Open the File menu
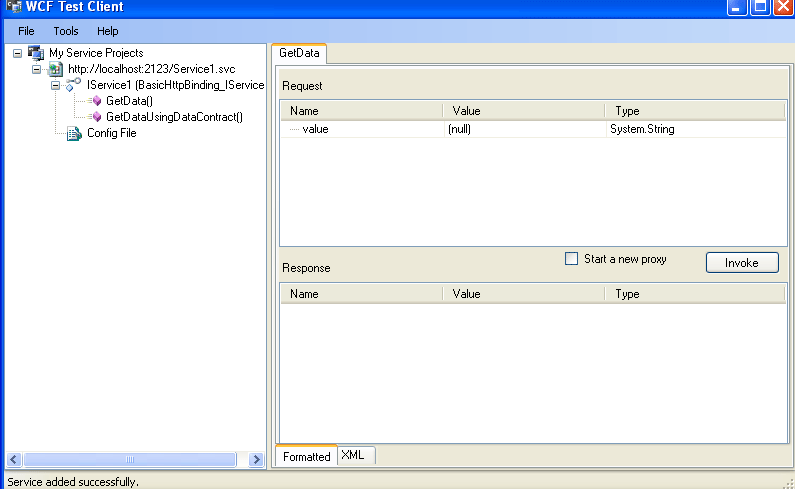Image resolution: width=795 pixels, height=489 pixels. coord(26,31)
